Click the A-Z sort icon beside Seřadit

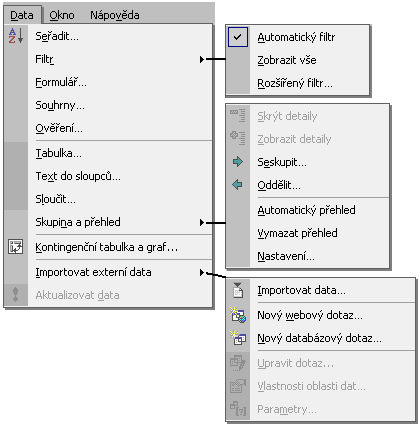click(x=16, y=36)
